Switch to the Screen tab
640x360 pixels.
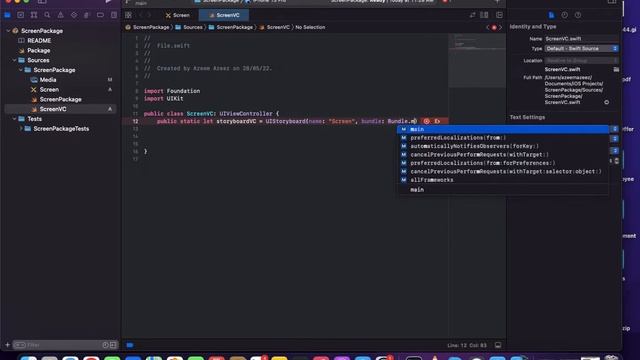[x=178, y=15]
